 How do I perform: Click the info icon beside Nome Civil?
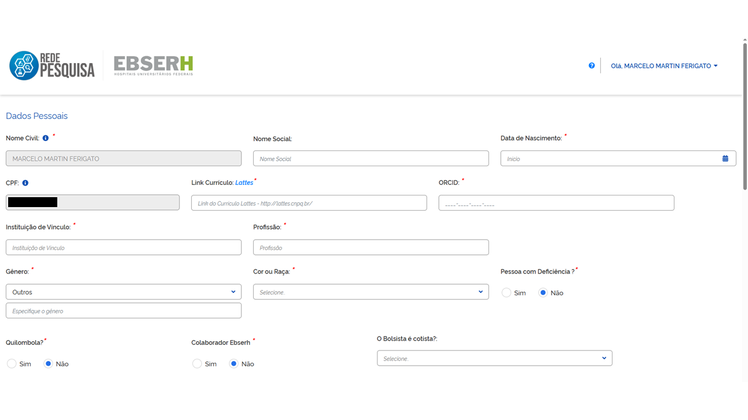click(46, 138)
